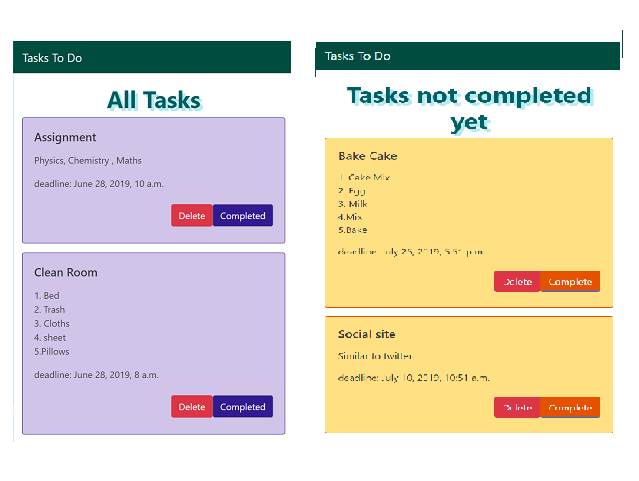Click the Clean Room deadline June 28 8 a.m.
The image size is (639, 481).
coord(96,375)
